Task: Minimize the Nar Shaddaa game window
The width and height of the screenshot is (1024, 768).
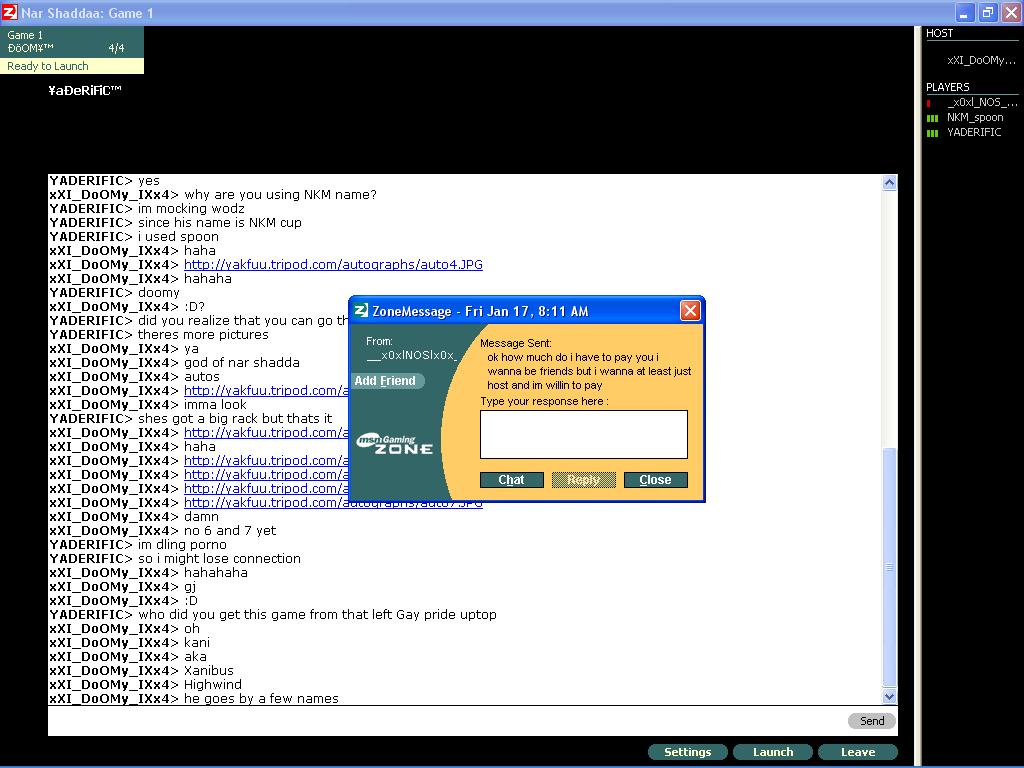Action: point(964,13)
